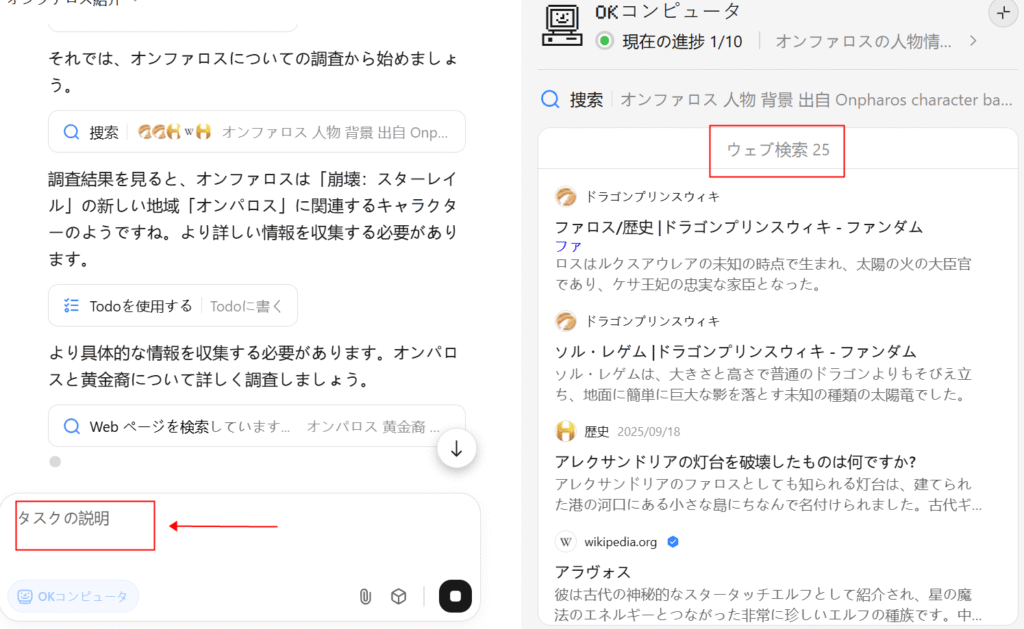
Task: Open ファロス/歴史 ドラゴンプリンスウィキ result
Action: (x=738, y=227)
